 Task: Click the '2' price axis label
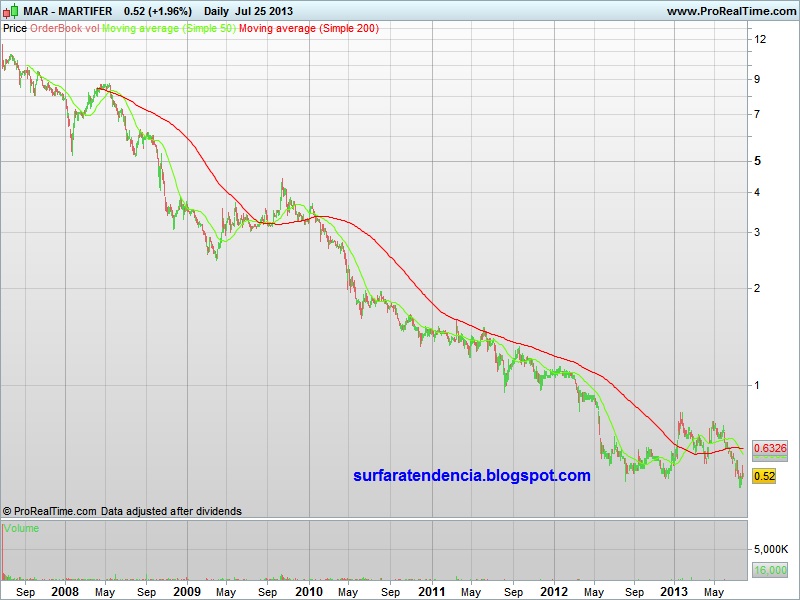point(757,288)
